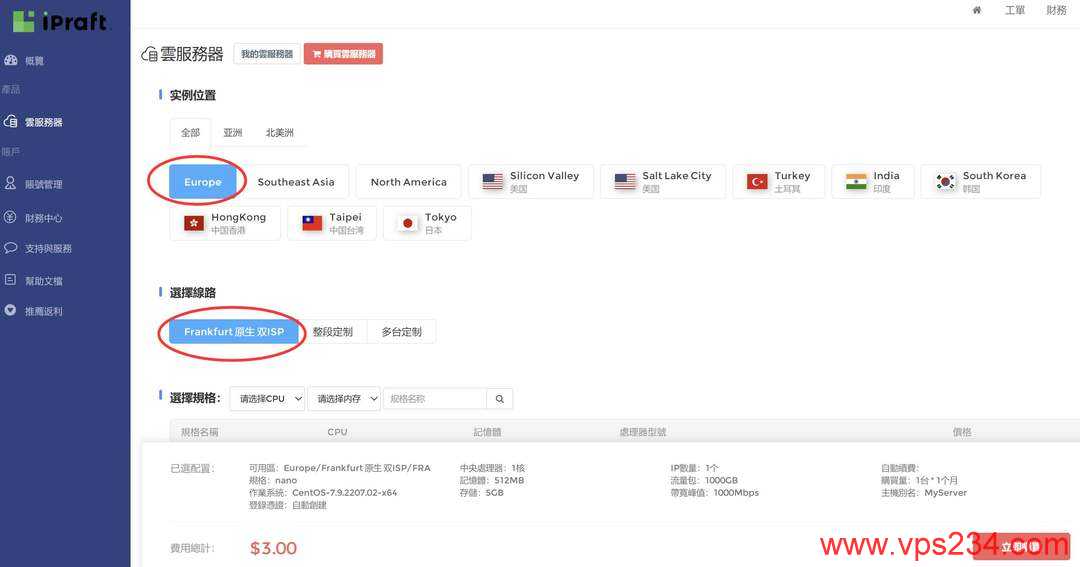Screen dimensions: 1080x567
Task: Click the search magnifier button
Action: point(499,398)
